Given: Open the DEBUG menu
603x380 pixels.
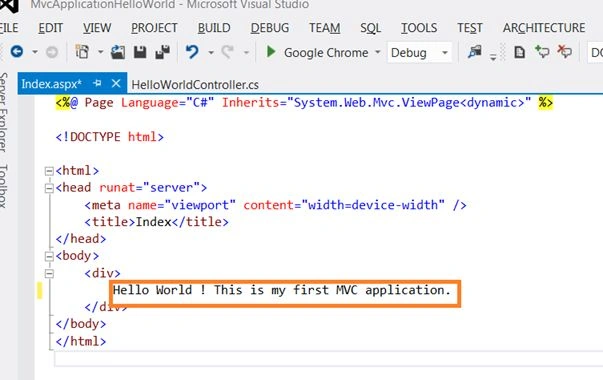Looking at the screenshot, I should pyautogui.click(x=270, y=28).
